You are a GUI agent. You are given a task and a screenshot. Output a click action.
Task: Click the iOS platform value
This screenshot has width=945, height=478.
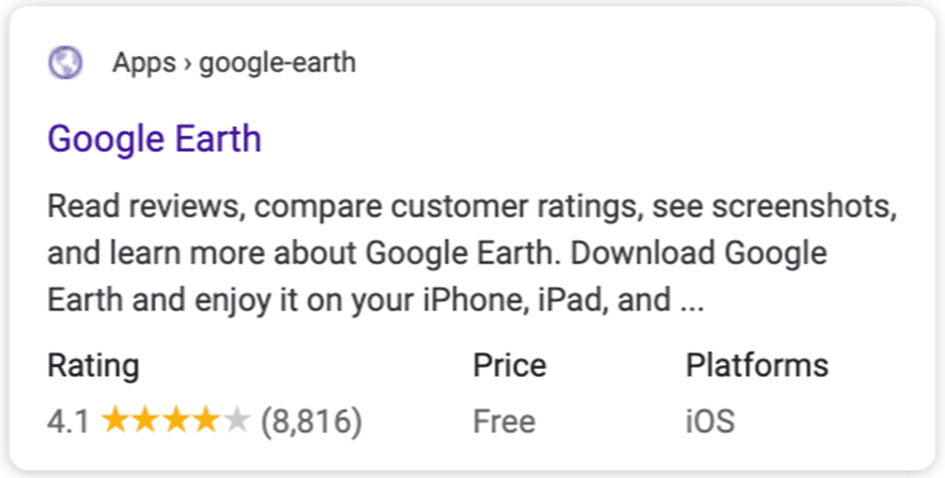710,421
